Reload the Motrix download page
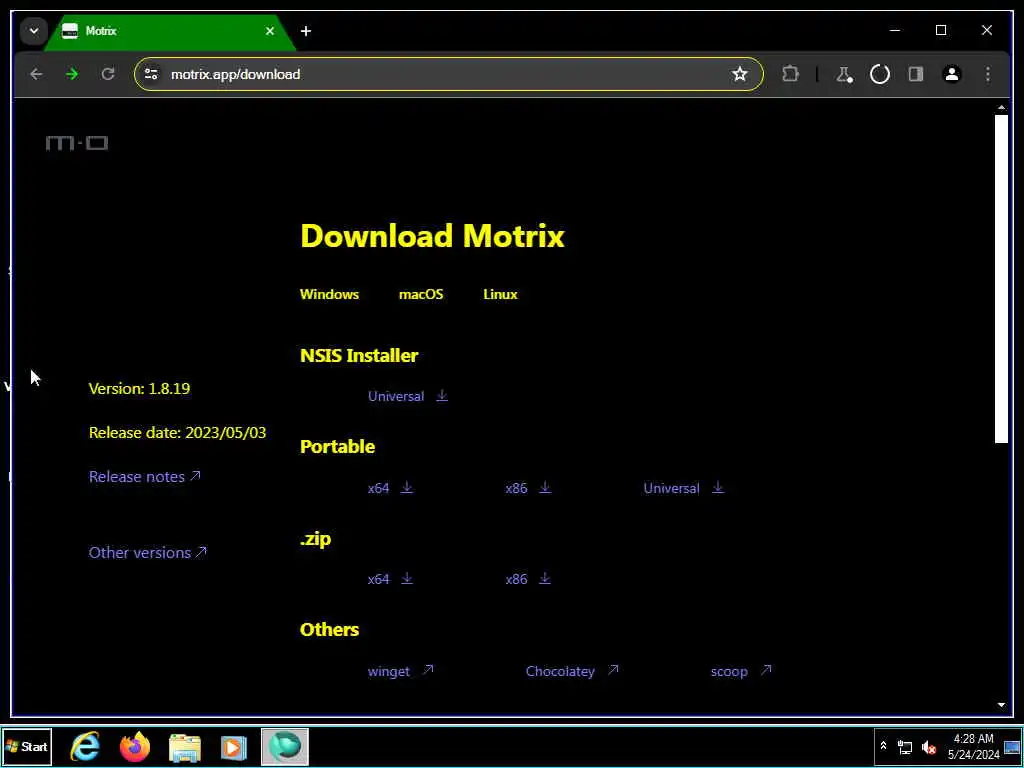 [108, 74]
